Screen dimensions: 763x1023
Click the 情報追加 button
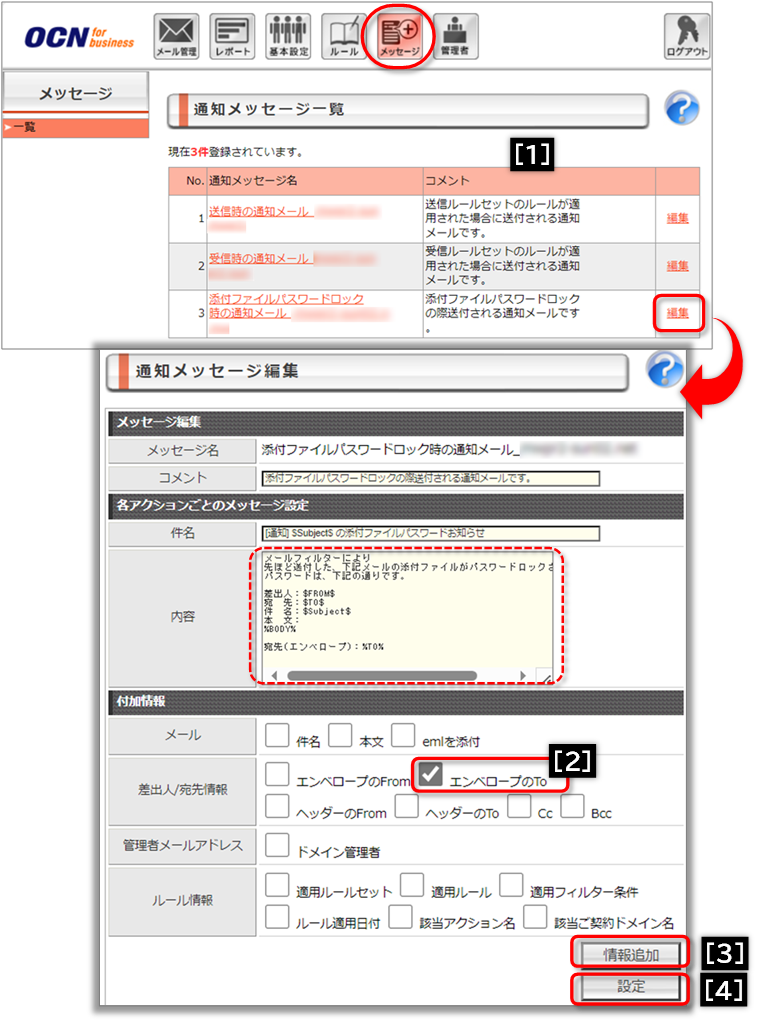coord(630,953)
